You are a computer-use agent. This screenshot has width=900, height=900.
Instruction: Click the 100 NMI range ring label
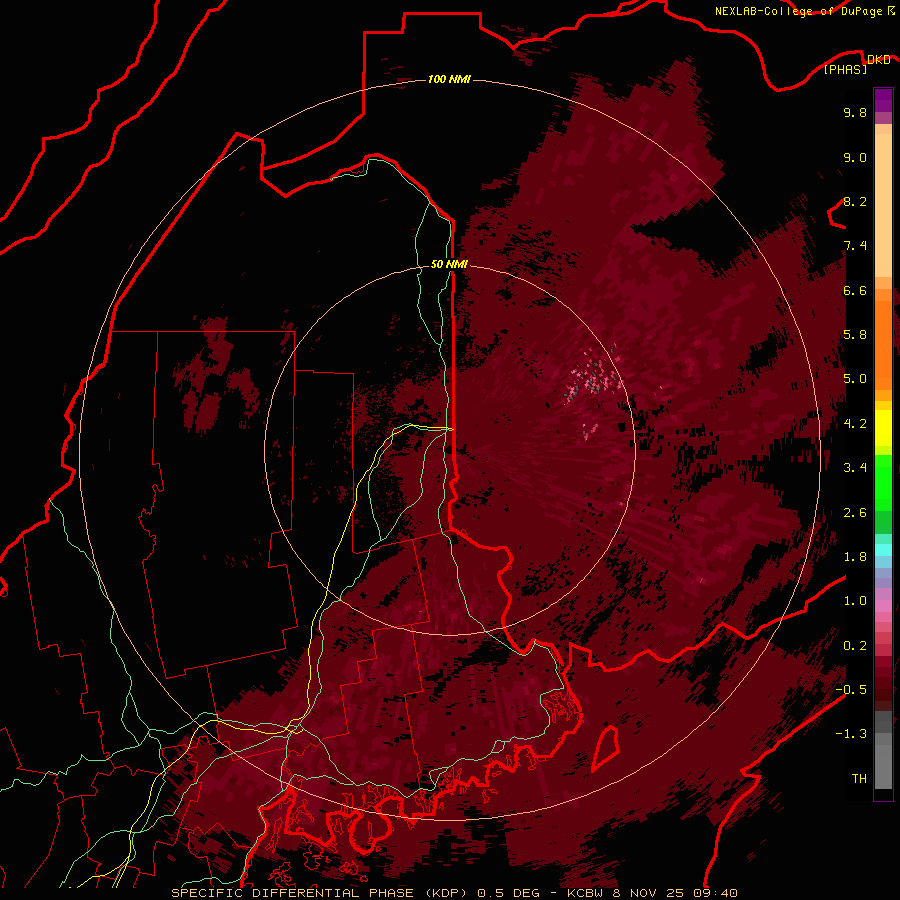449,79
